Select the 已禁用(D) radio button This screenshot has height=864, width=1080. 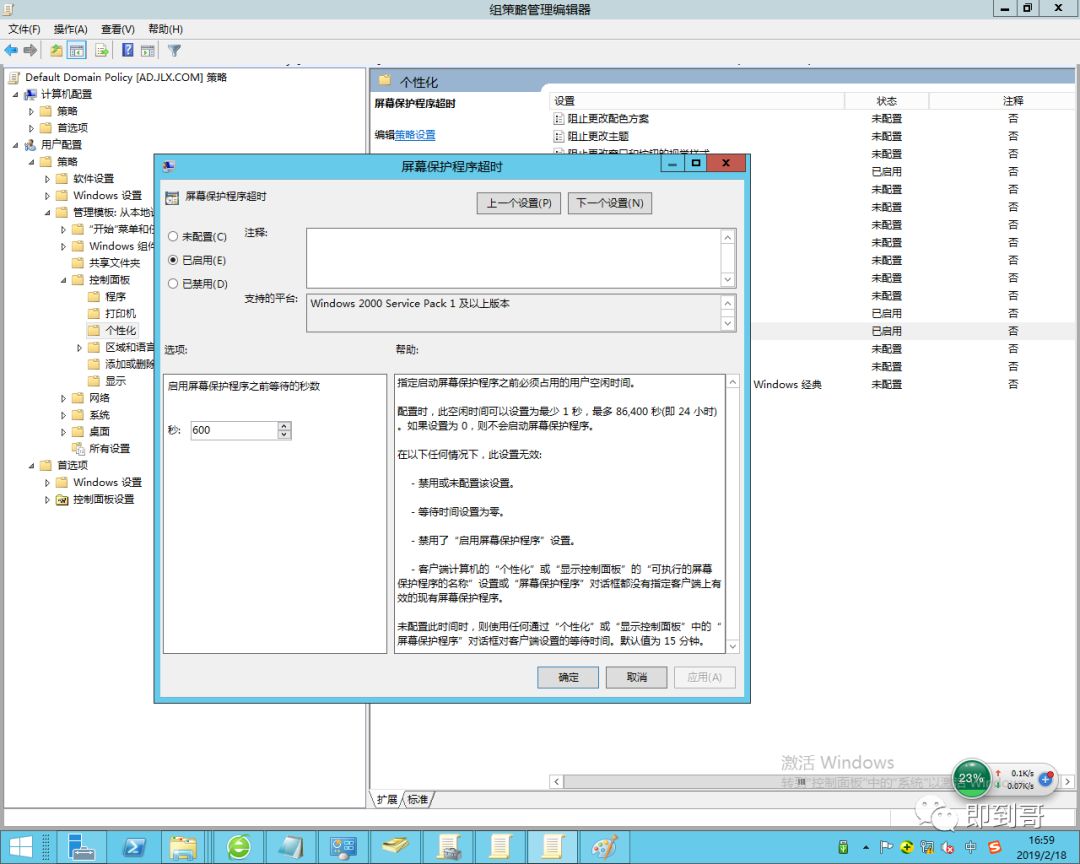coord(173,283)
